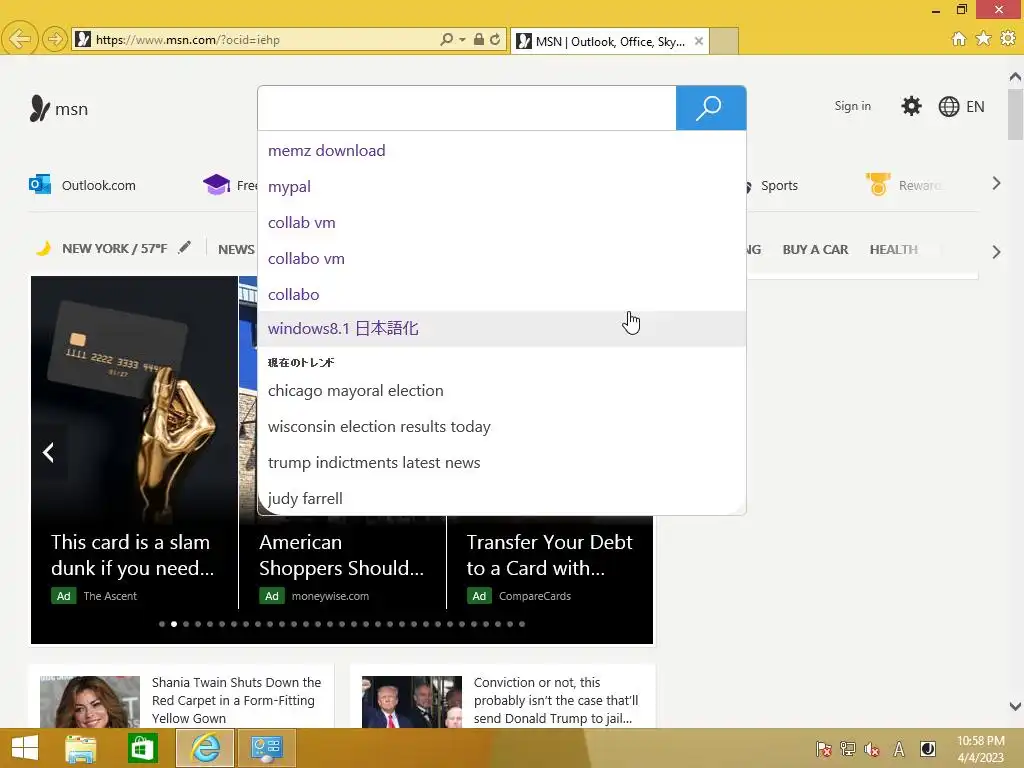
Task: Expand category bar with right chevron
Action: click(996, 251)
